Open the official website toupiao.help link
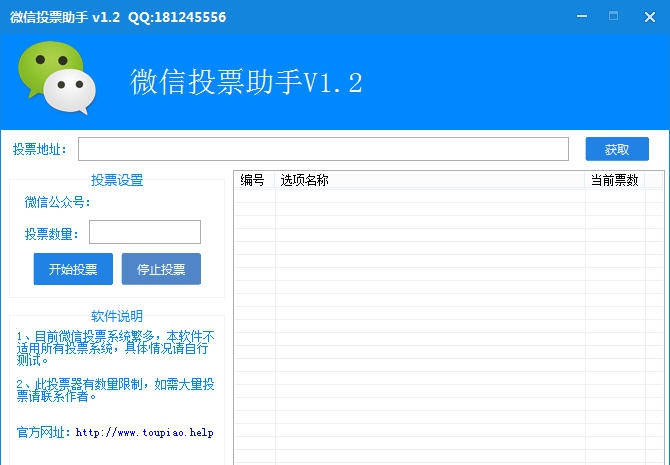Image resolution: width=670 pixels, height=465 pixels. (x=144, y=433)
